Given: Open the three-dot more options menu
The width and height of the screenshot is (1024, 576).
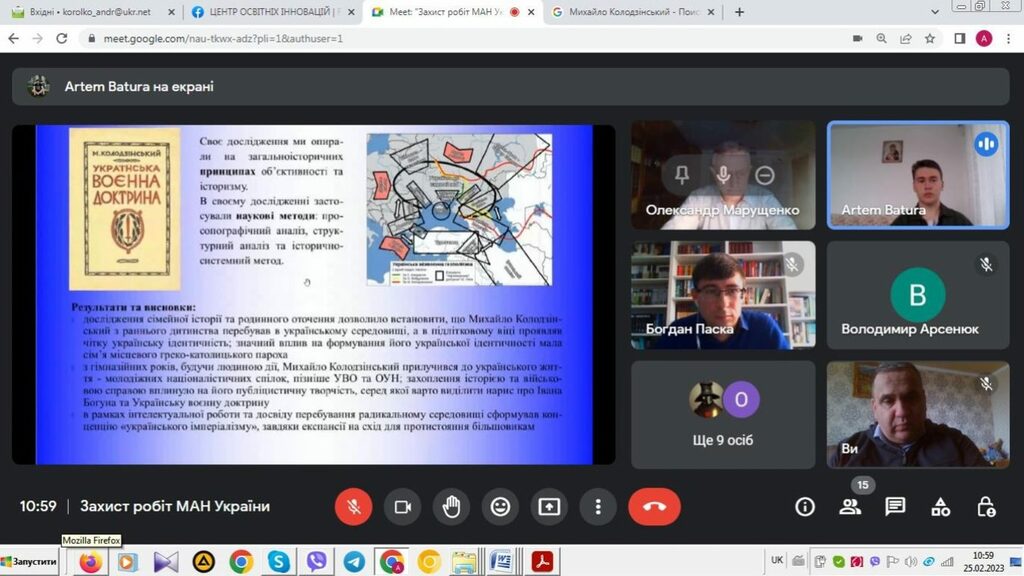Looking at the screenshot, I should point(599,506).
